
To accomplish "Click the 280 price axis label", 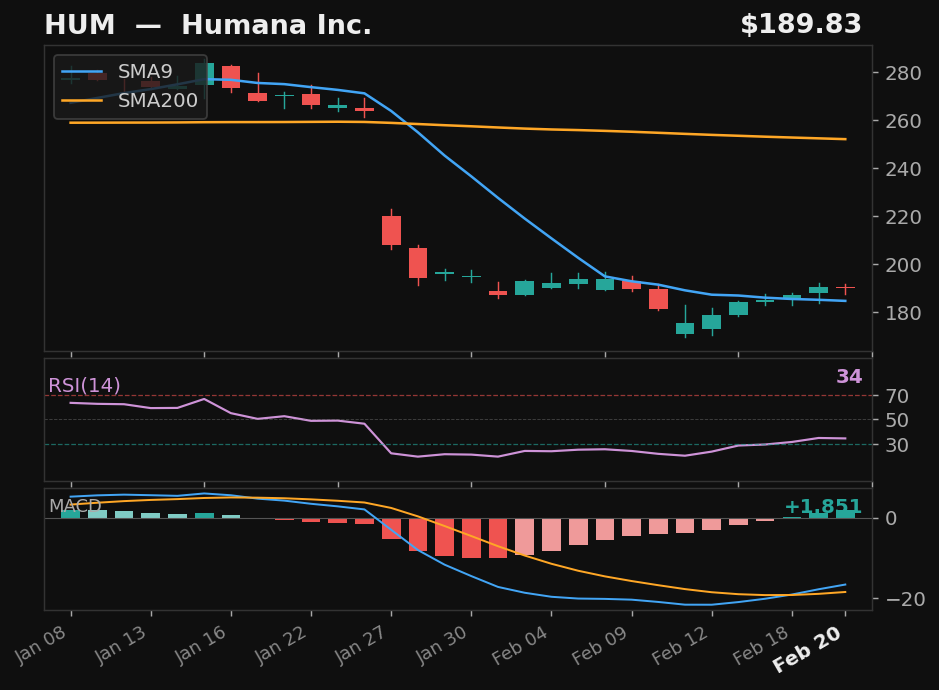I will [903, 73].
